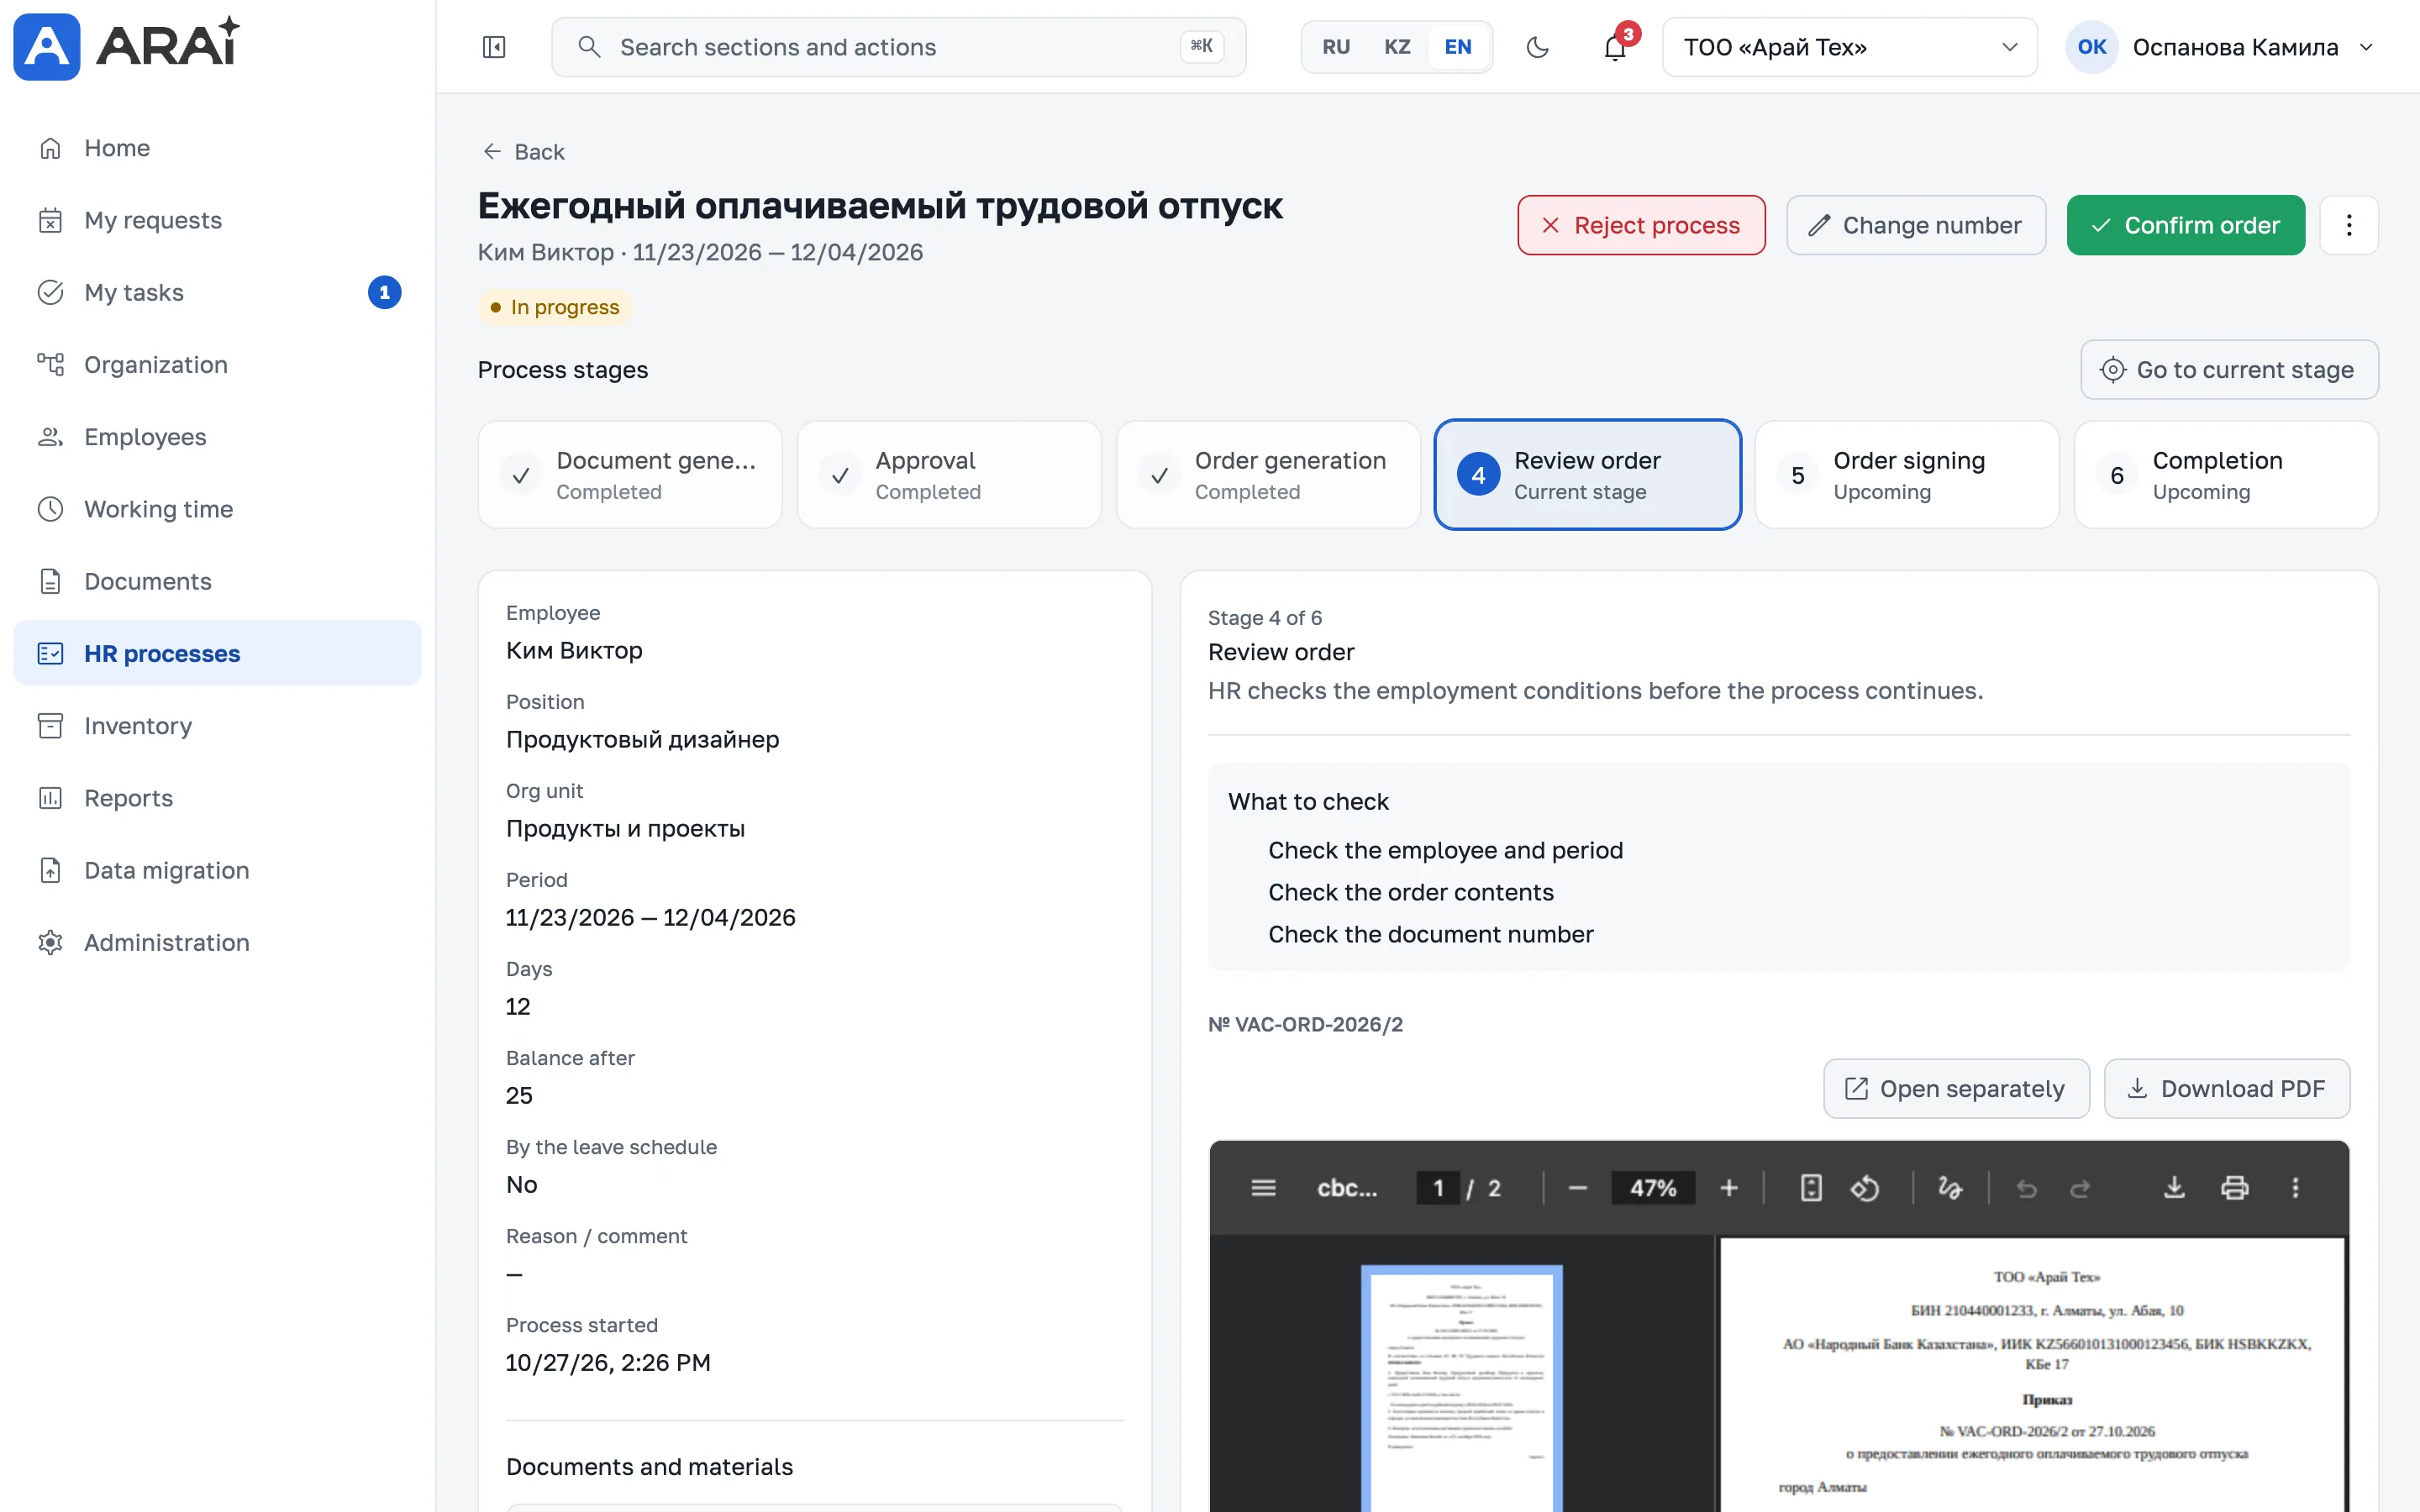
Task: Switch language to RU
Action: (x=1336, y=47)
